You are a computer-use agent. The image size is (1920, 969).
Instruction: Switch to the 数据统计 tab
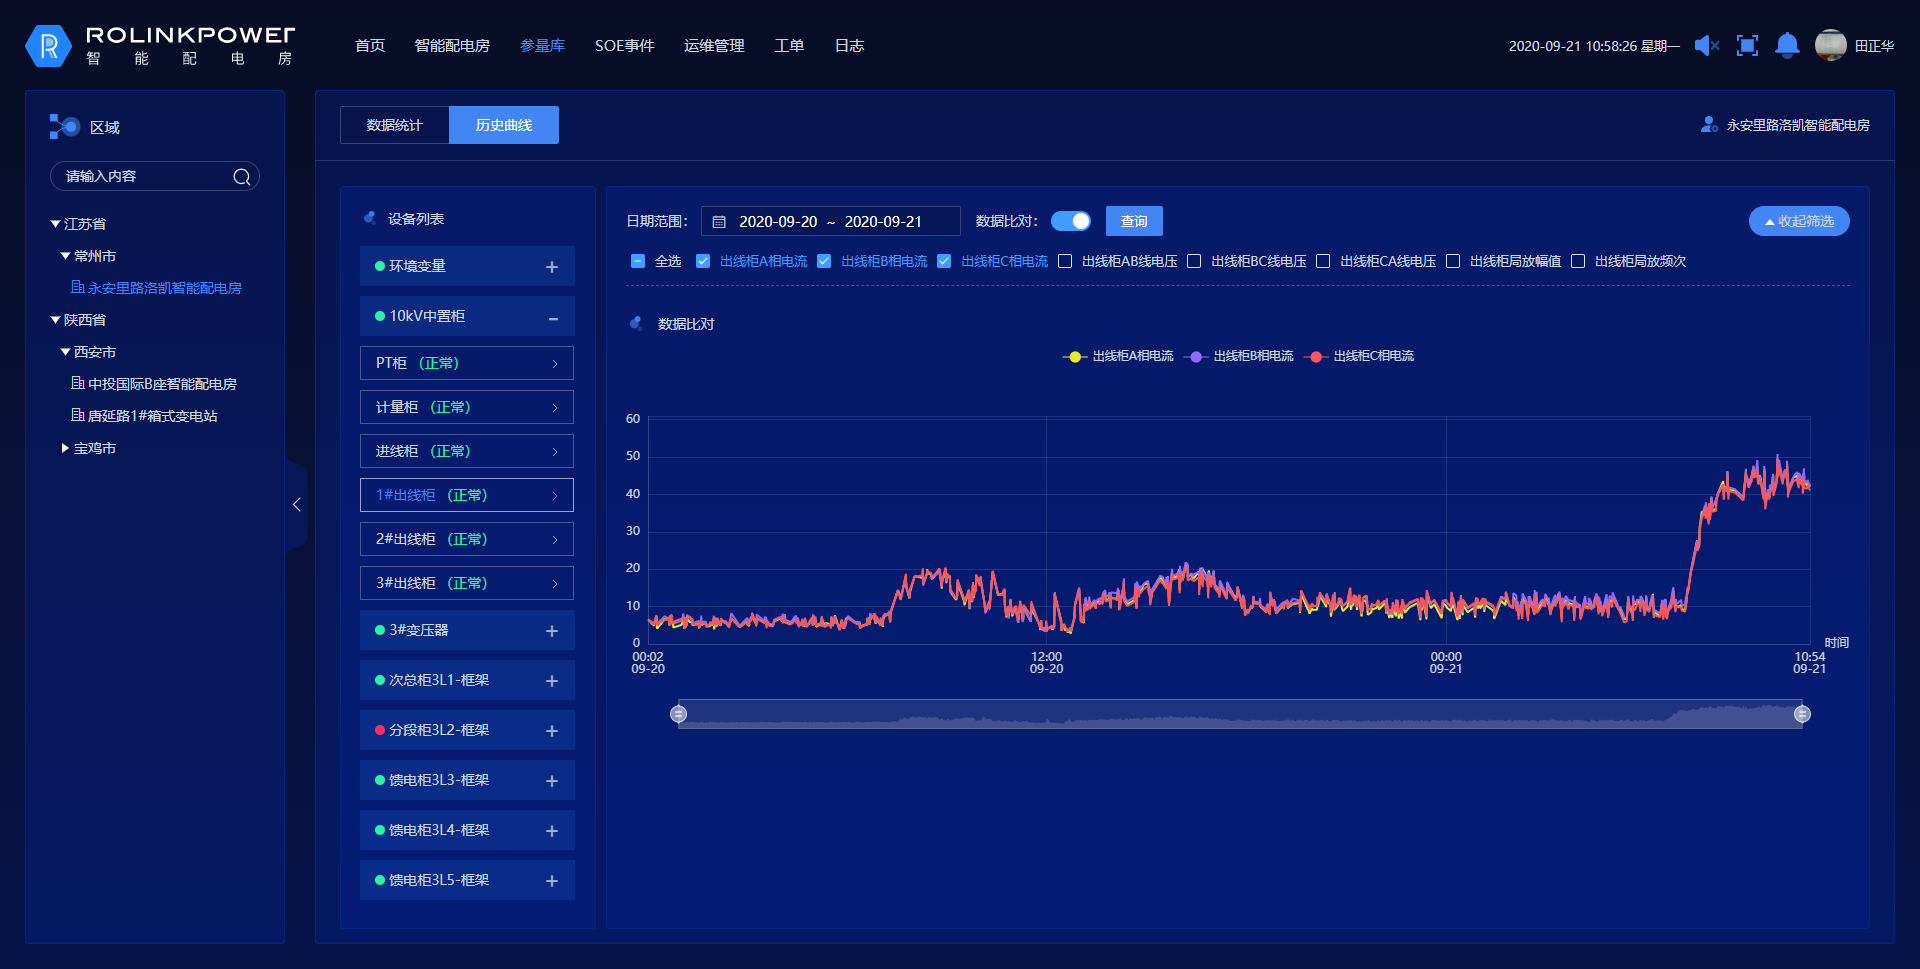(394, 126)
